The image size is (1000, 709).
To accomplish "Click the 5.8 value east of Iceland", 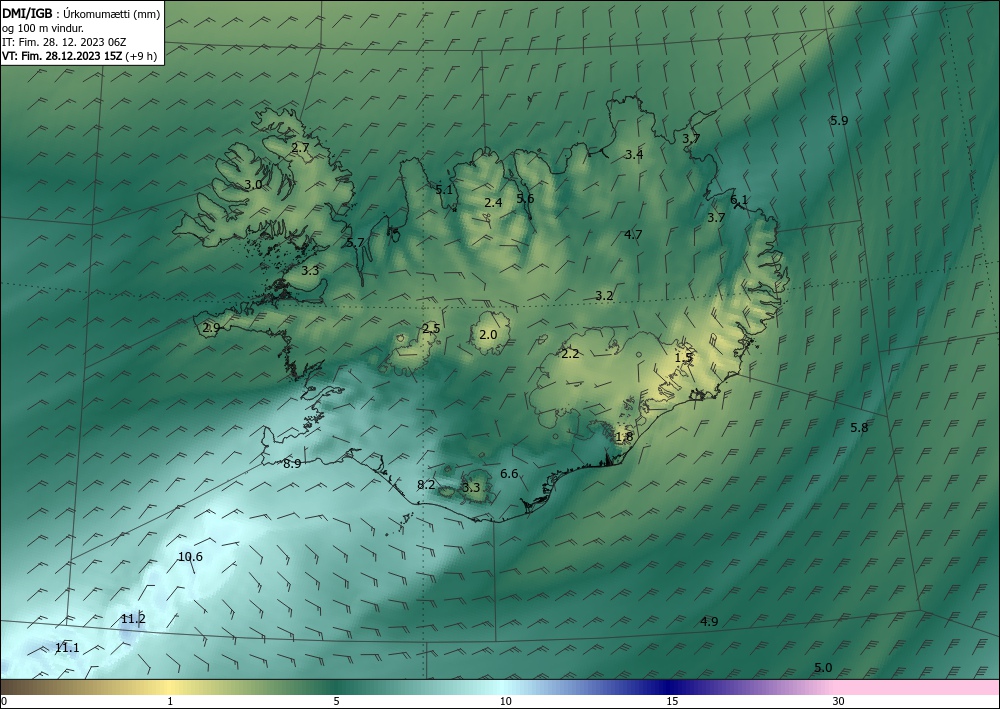I will [859, 427].
